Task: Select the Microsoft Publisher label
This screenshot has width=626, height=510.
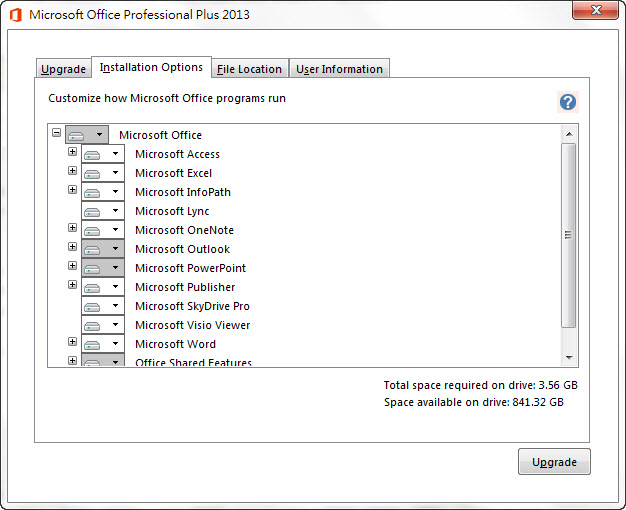Action: point(185,287)
